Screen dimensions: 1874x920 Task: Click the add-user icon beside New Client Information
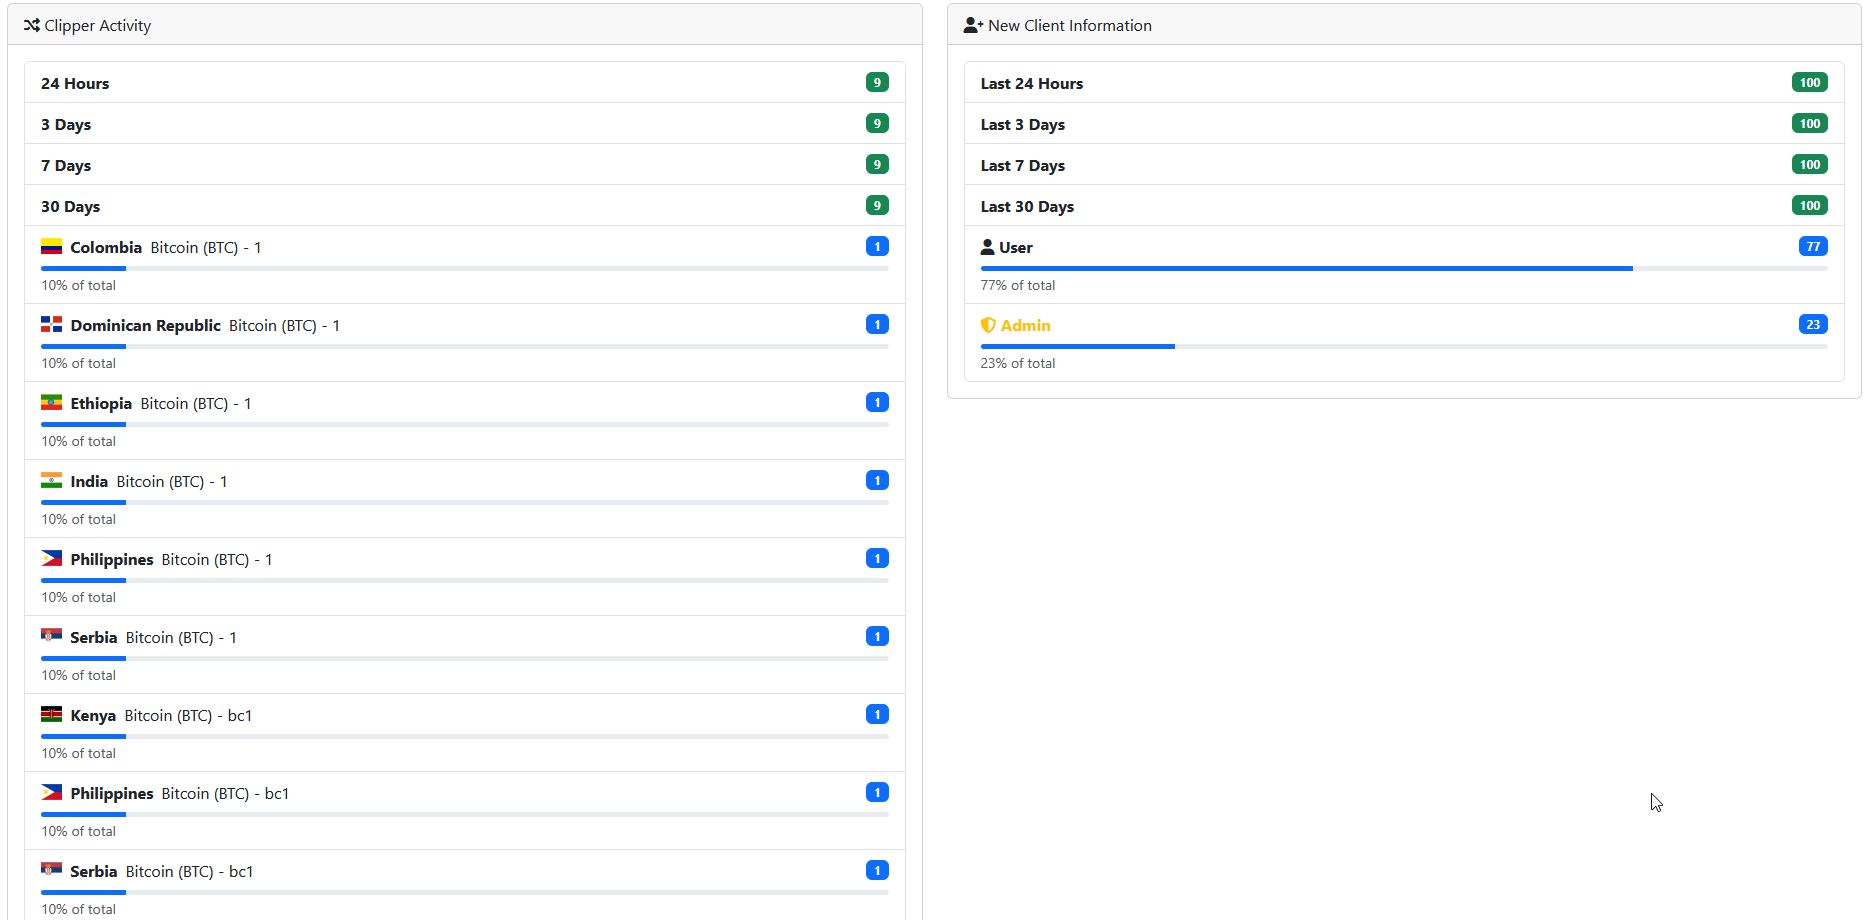973,25
